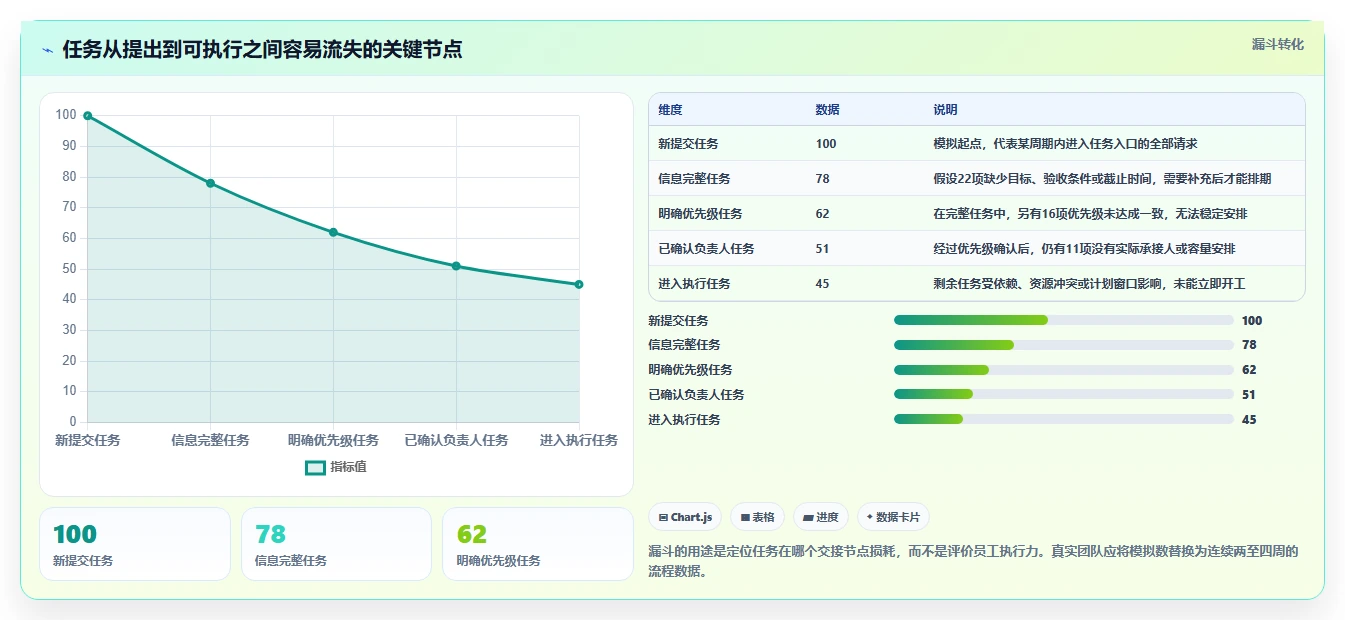Click the description starting with 假设22项
This screenshot has width=1345, height=620.
coord(1102,179)
